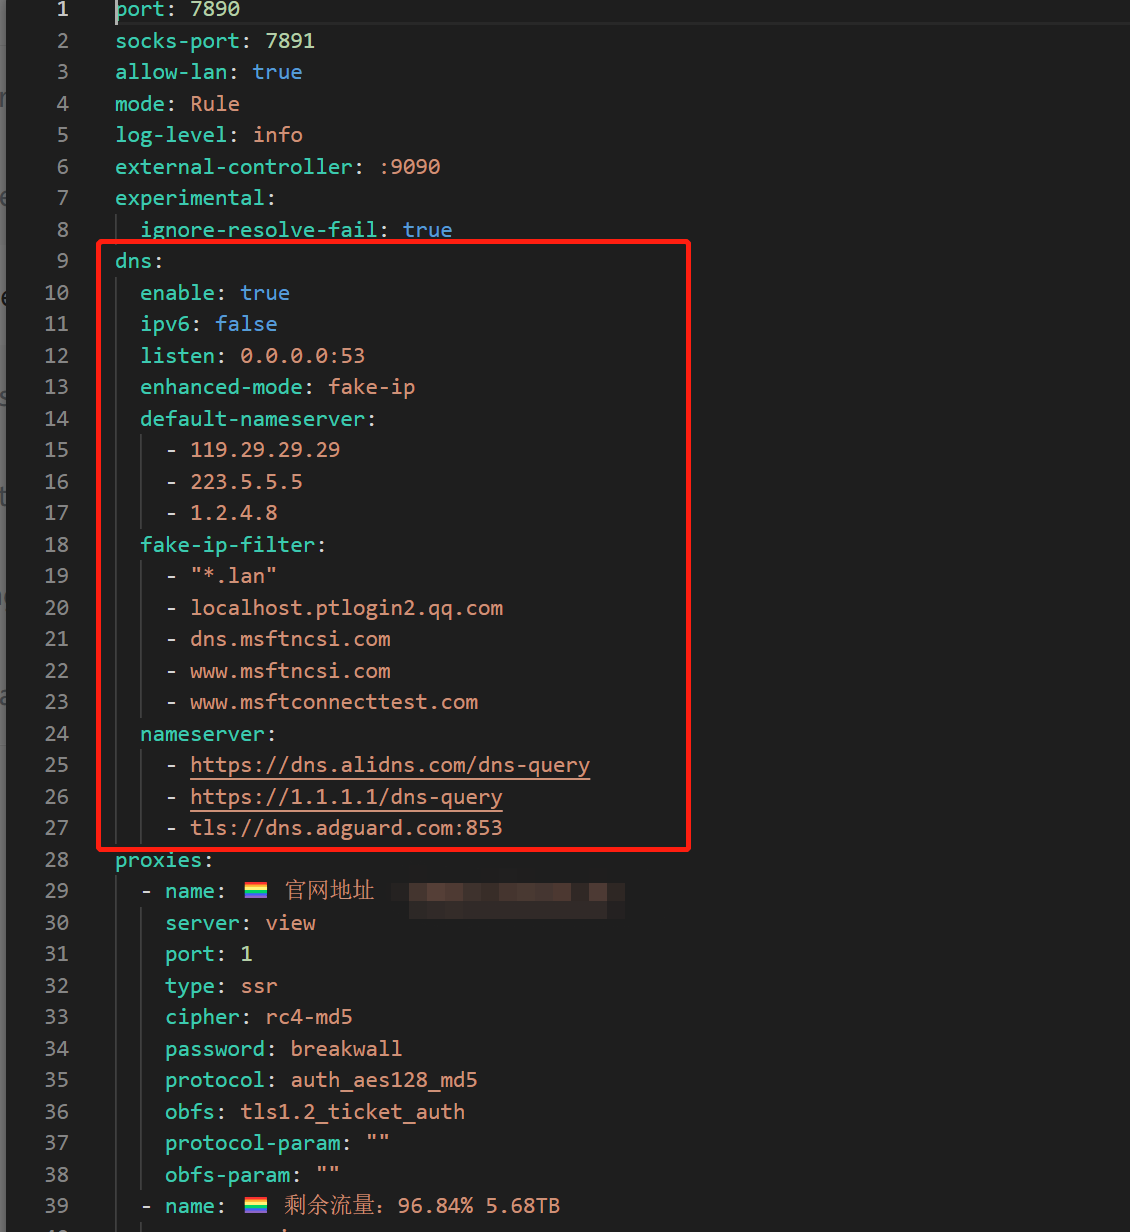
Task: Click localhost.ptlogin2.qq.com entry
Action: click(x=346, y=608)
